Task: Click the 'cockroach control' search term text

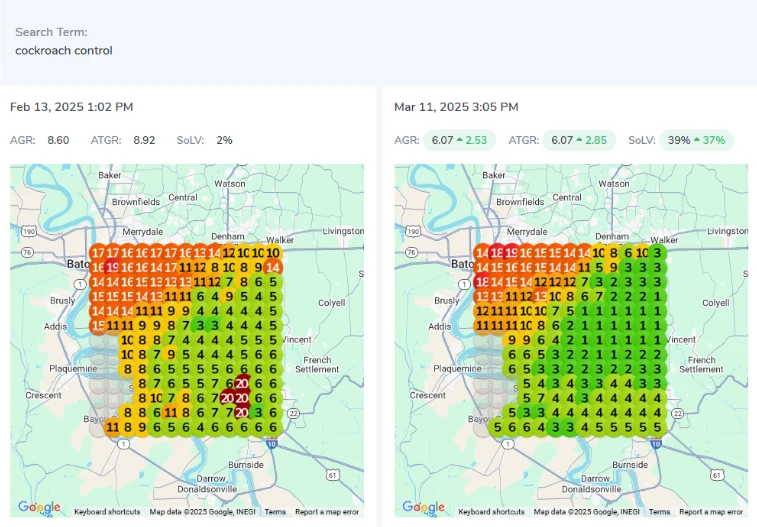Action: [x=64, y=50]
